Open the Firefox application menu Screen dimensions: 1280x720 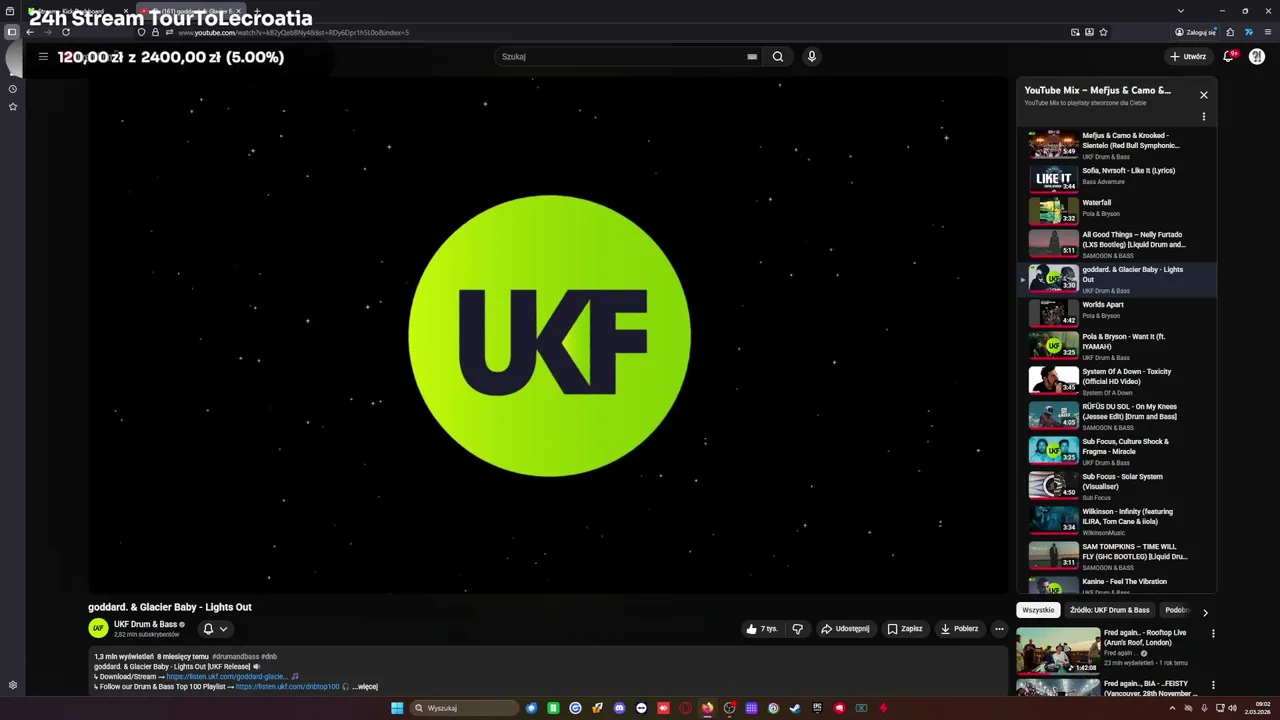[1268, 32]
